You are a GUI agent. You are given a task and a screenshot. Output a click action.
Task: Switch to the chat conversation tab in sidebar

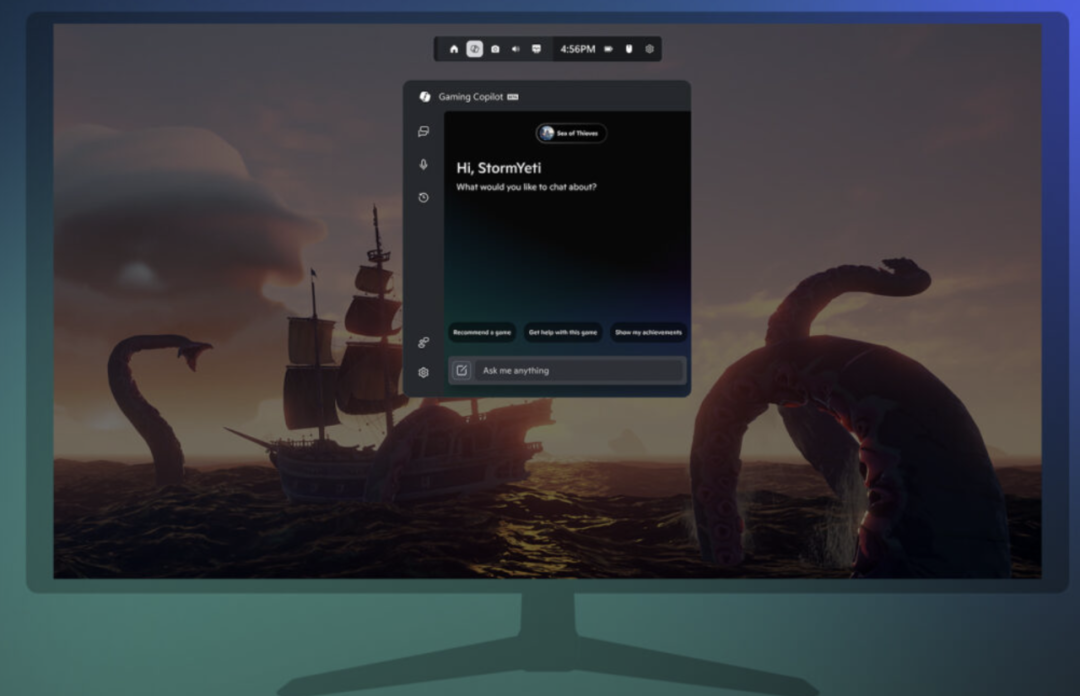(424, 131)
